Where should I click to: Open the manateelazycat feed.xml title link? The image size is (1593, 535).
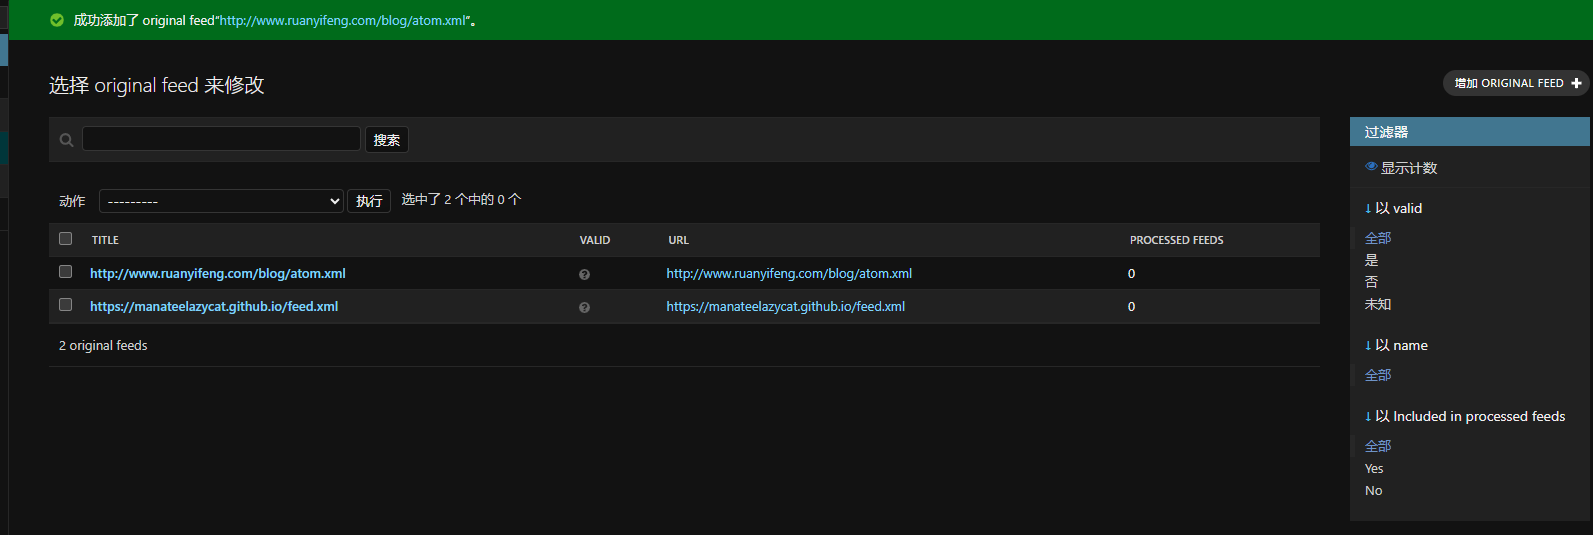[x=214, y=307]
